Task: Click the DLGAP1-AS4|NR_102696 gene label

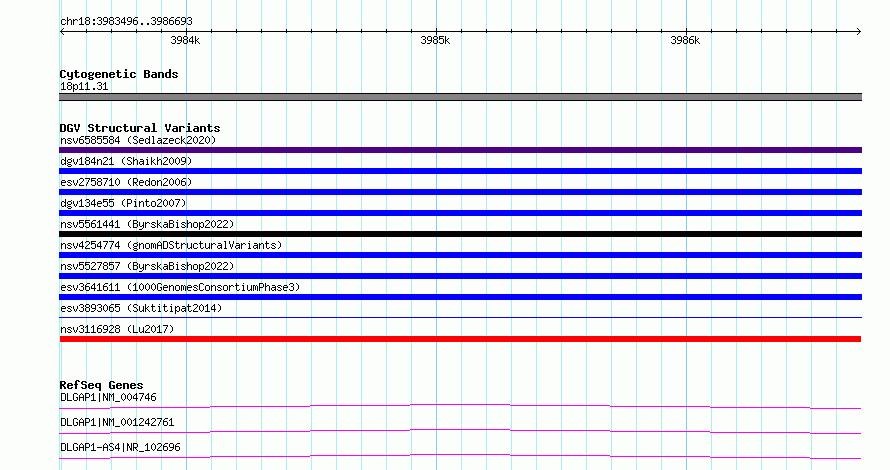Action: pyautogui.click(x=120, y=447)
